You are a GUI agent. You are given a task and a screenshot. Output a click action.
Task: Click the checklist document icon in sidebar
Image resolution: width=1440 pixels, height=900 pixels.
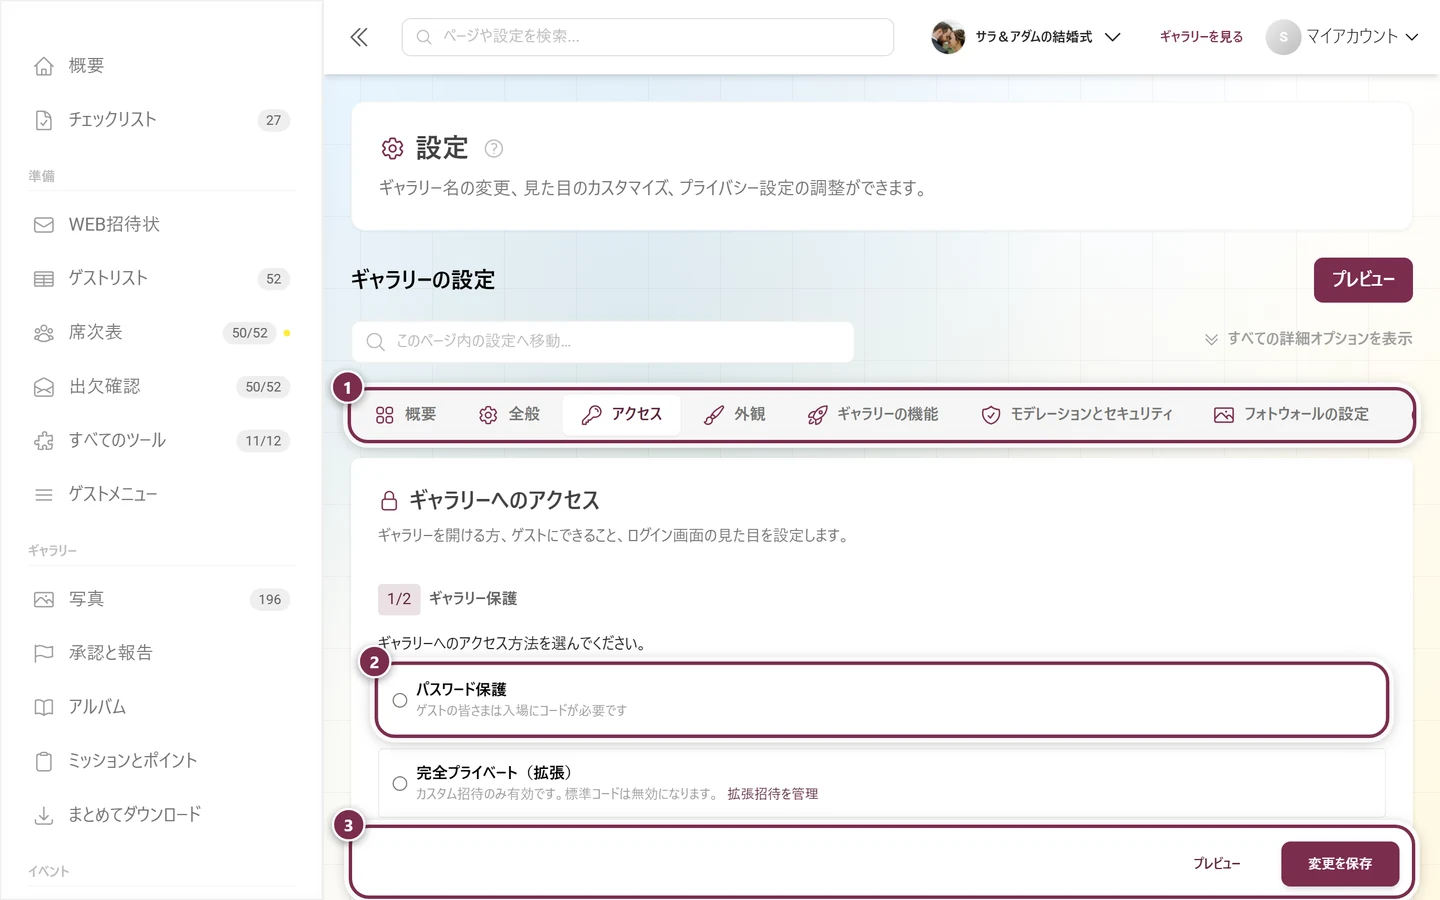pyautogui.click(x=44, y=120)
